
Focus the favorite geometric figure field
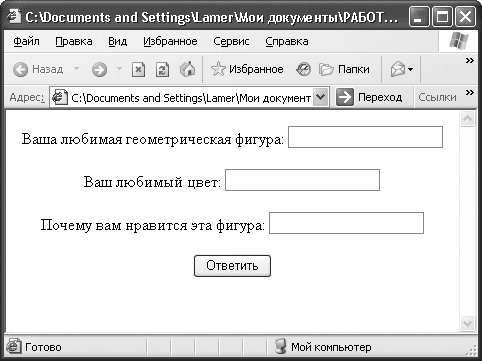(x=365, y=137)
